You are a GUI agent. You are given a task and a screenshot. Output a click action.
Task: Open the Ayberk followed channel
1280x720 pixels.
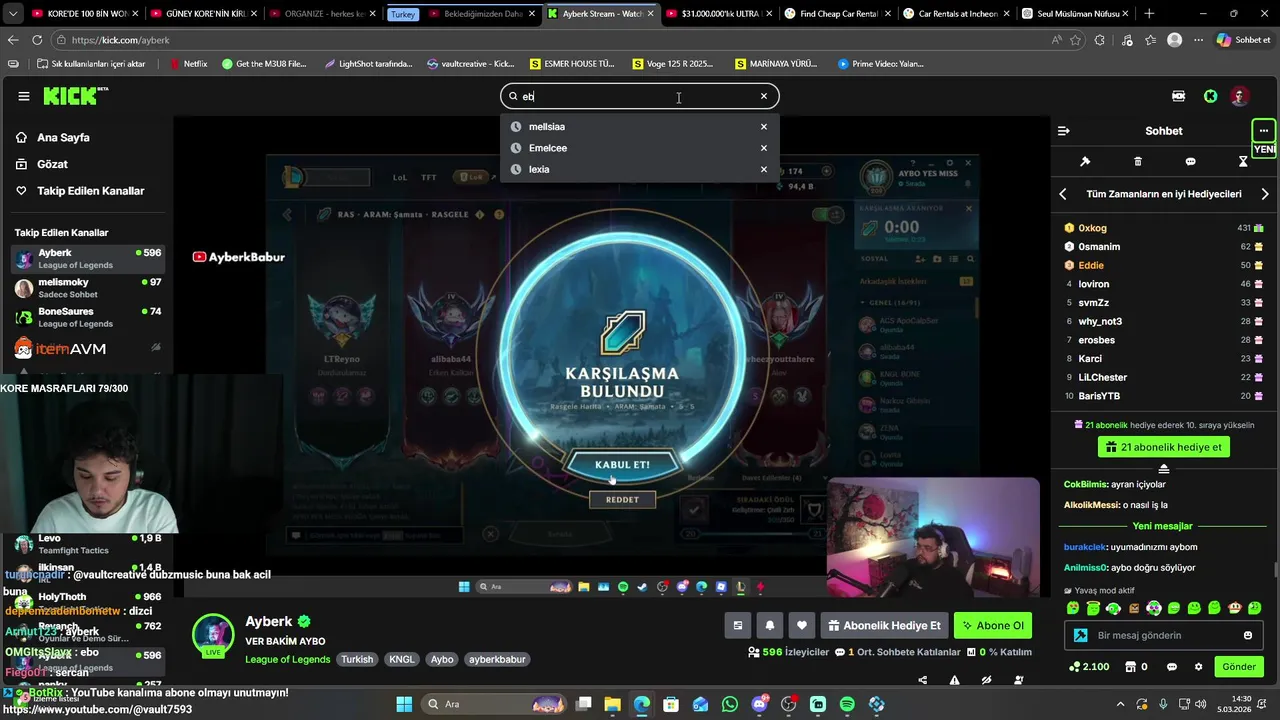pyautogui.click(x=87, y=259)
